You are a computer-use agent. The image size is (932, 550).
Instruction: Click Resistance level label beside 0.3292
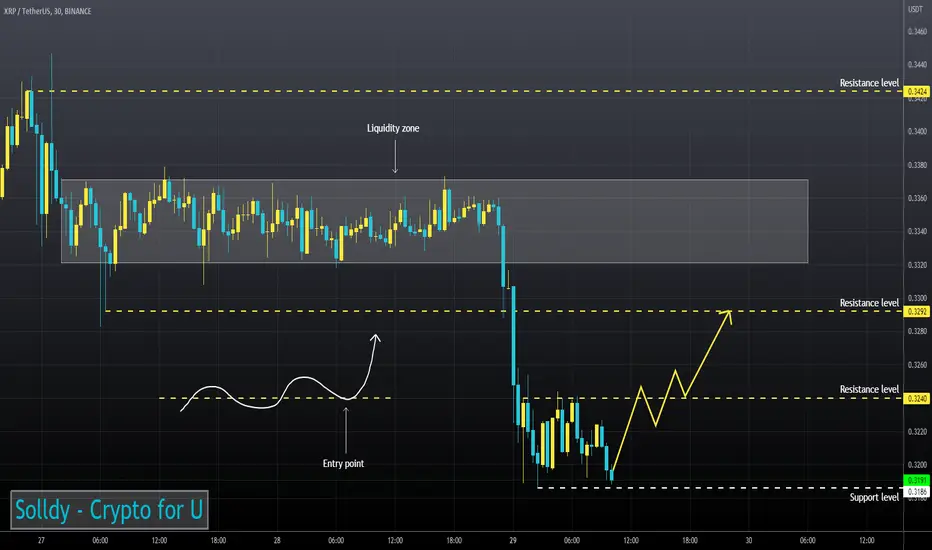(x=869, y=303)
